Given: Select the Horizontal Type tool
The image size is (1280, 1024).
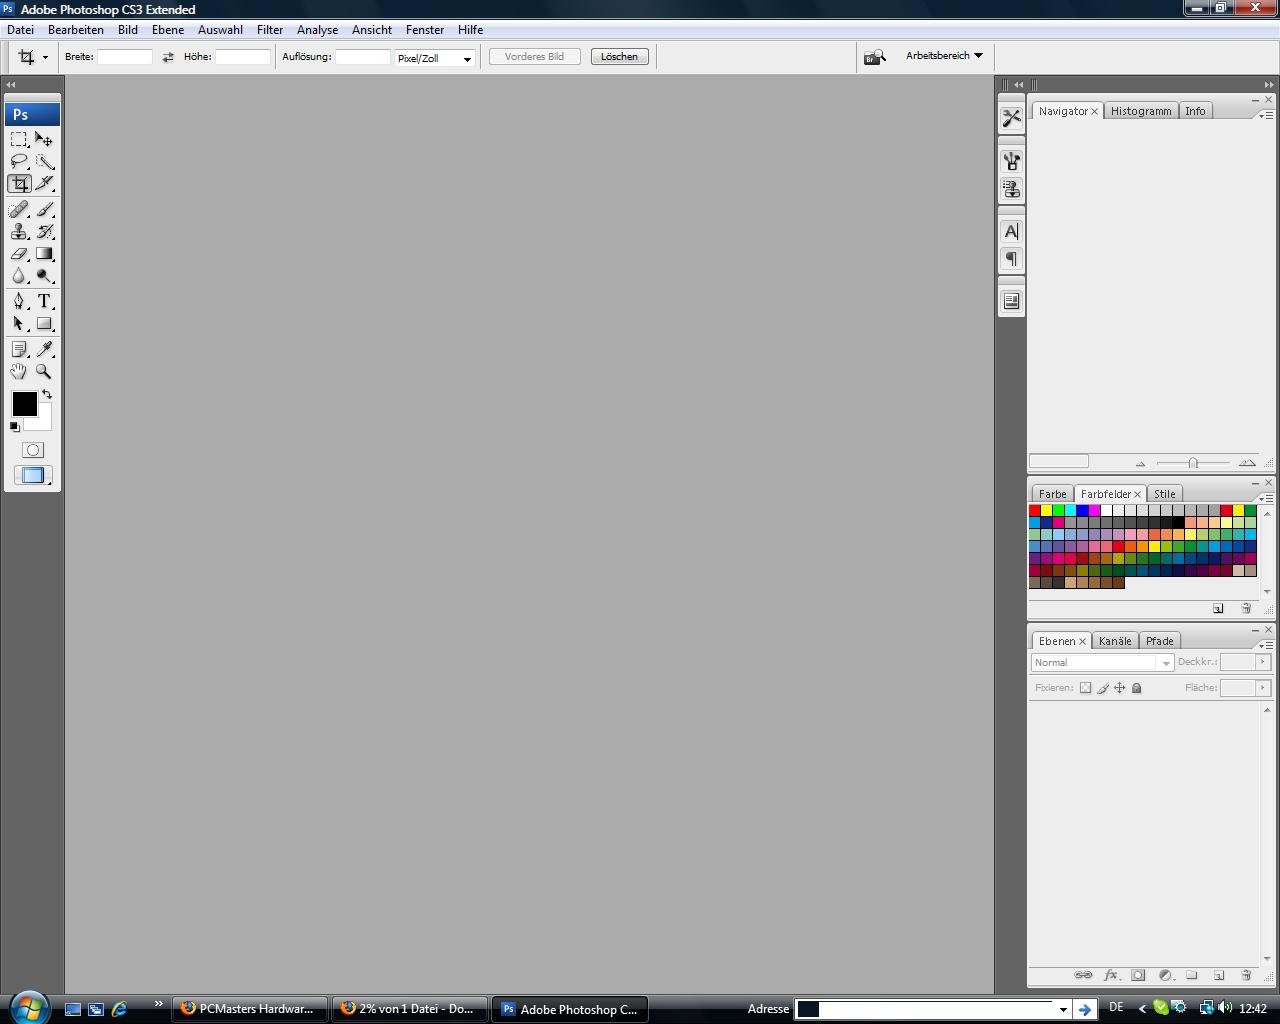Looking at the screenshot, I should coord(44,301).
